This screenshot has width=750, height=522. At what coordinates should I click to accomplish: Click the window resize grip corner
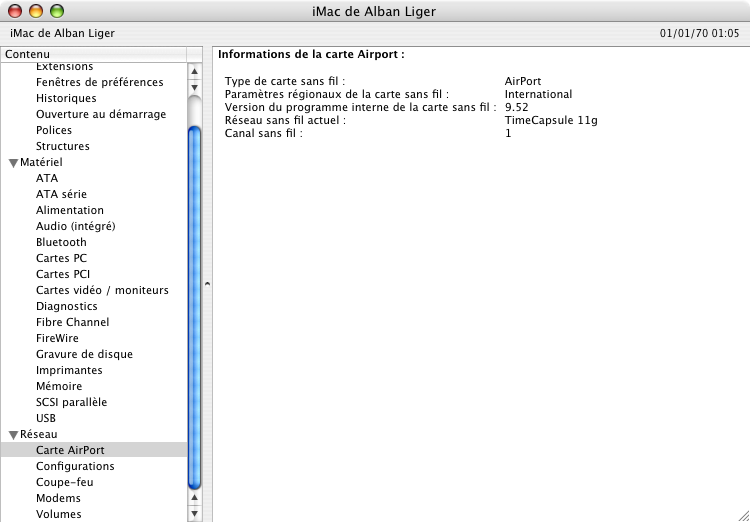pyautogui.click(x=743, y=515)
